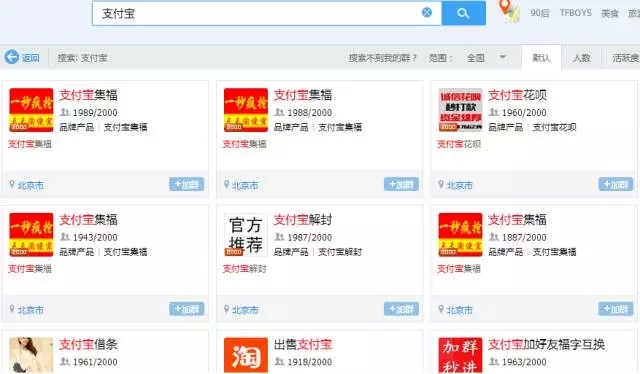Click the blue magnifier search button

(463, 13)
